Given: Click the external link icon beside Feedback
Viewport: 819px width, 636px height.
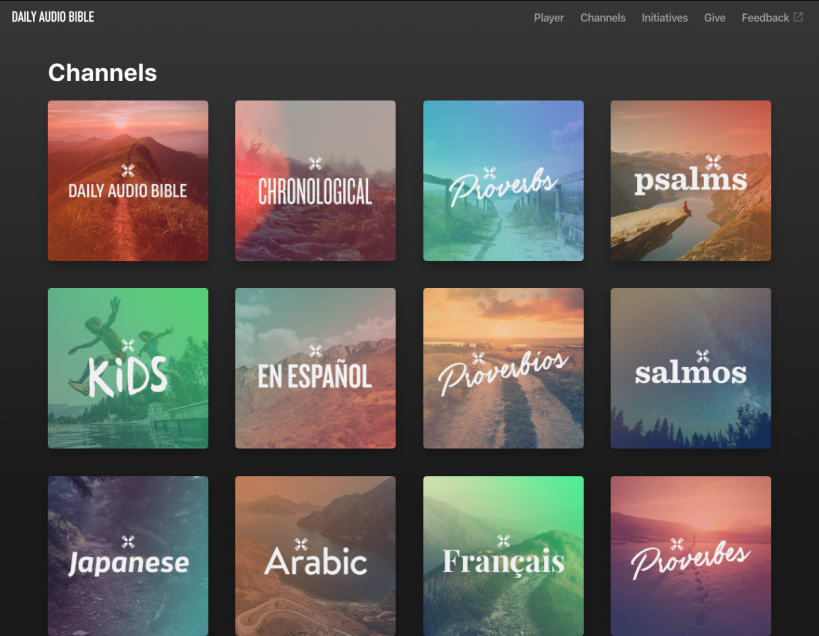Looking at the screenshot, I should [x=798, y=17].
